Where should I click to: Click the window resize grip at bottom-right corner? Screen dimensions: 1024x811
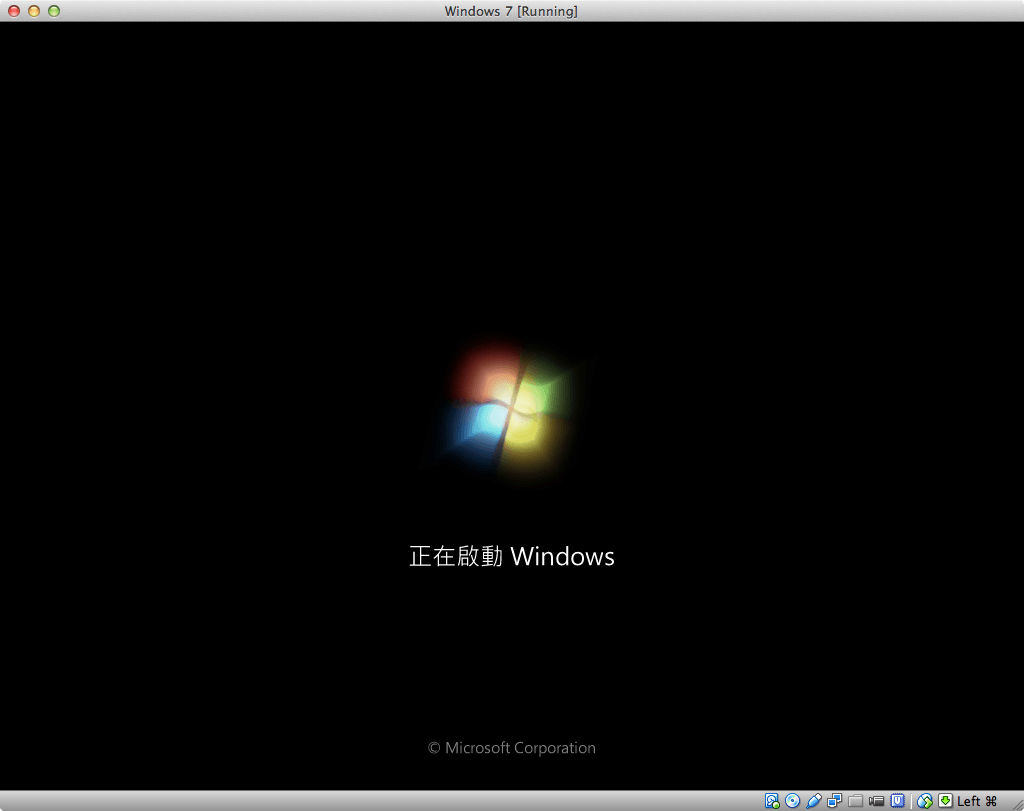[x=1018, y=805]
